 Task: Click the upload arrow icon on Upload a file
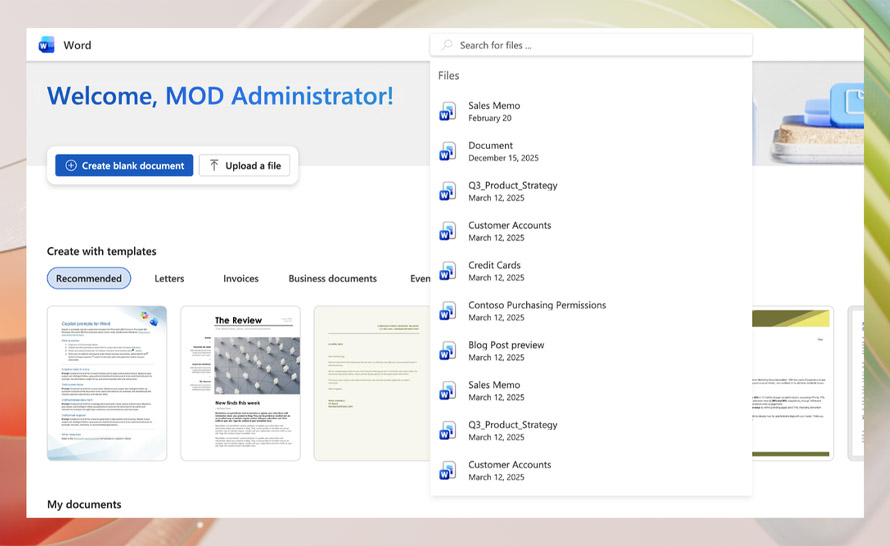tap(213, 166)
